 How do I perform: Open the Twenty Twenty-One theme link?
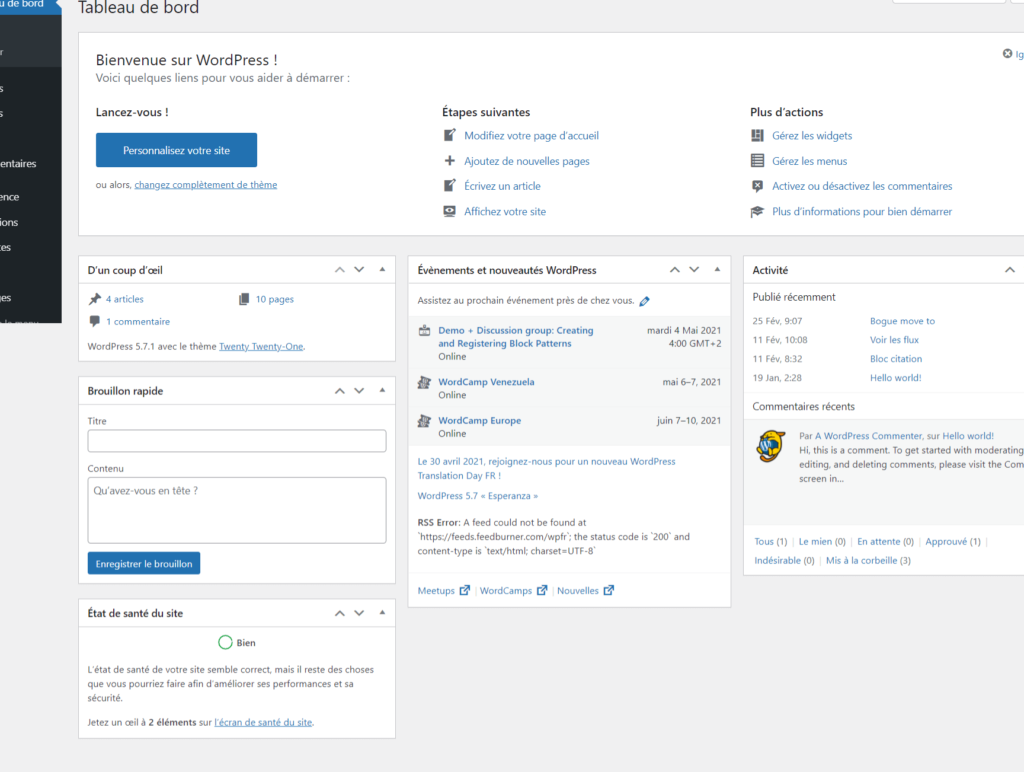[261, 346]
